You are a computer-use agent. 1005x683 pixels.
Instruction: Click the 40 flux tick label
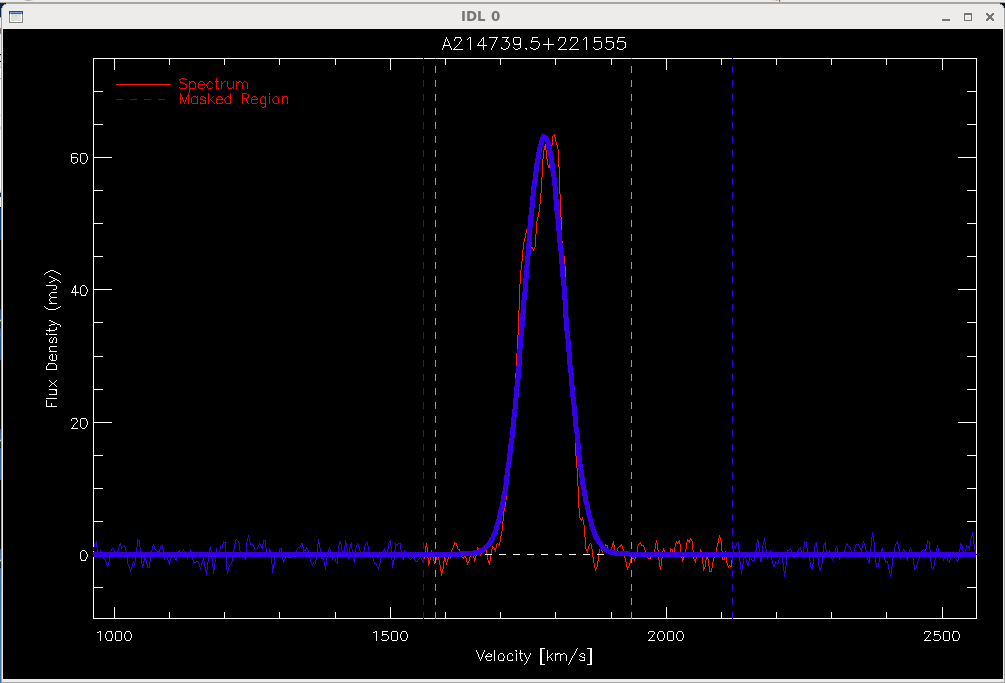[79, 290]
